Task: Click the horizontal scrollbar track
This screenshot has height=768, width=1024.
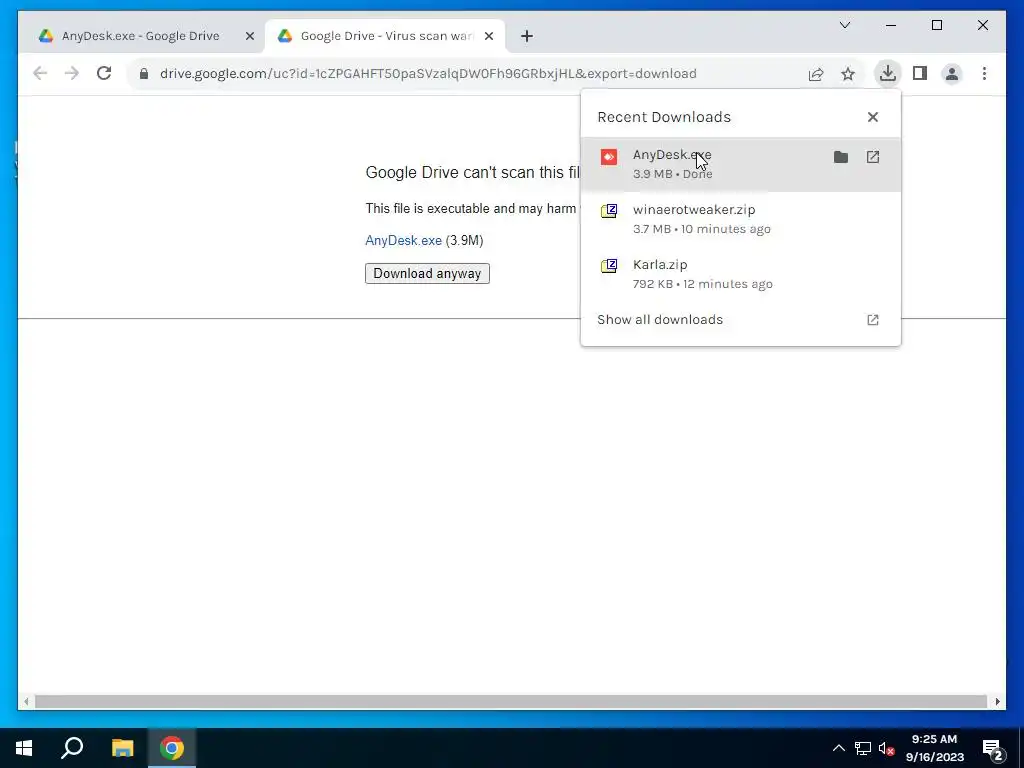Action: [511, 702]
